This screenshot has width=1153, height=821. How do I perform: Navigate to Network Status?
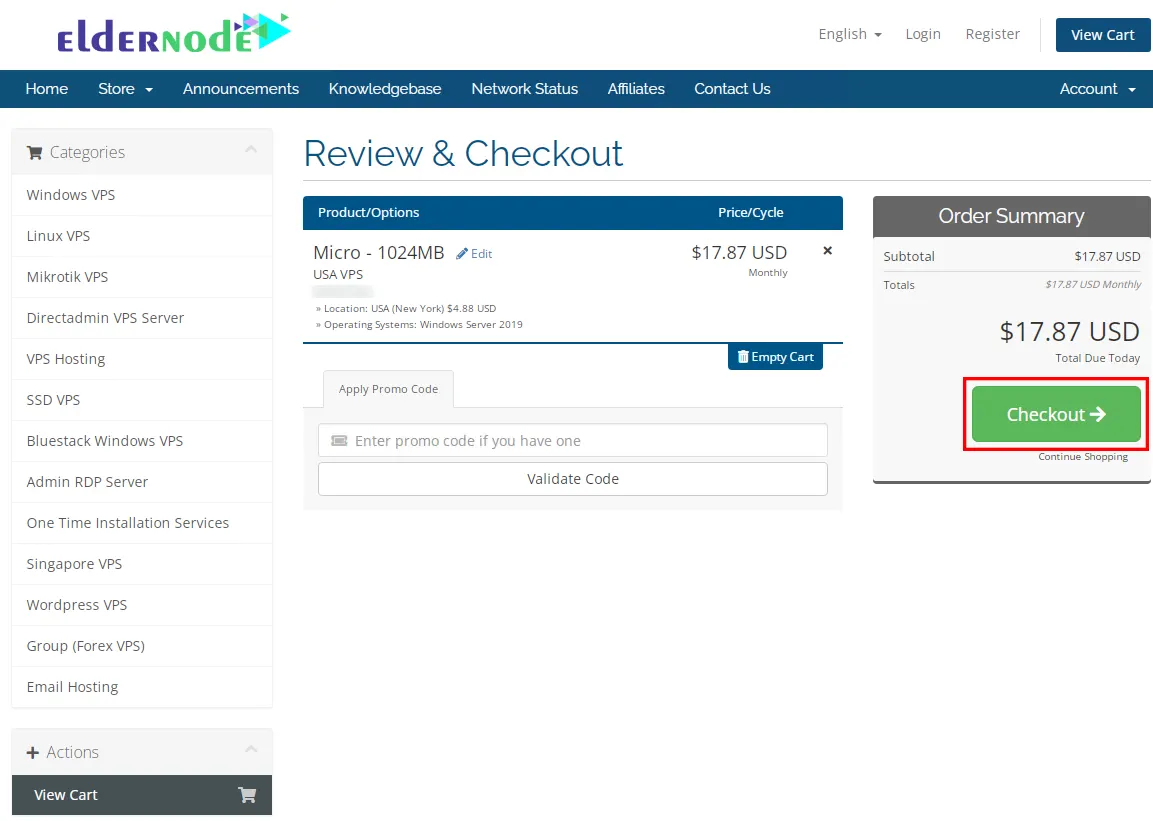coord(524,89)
